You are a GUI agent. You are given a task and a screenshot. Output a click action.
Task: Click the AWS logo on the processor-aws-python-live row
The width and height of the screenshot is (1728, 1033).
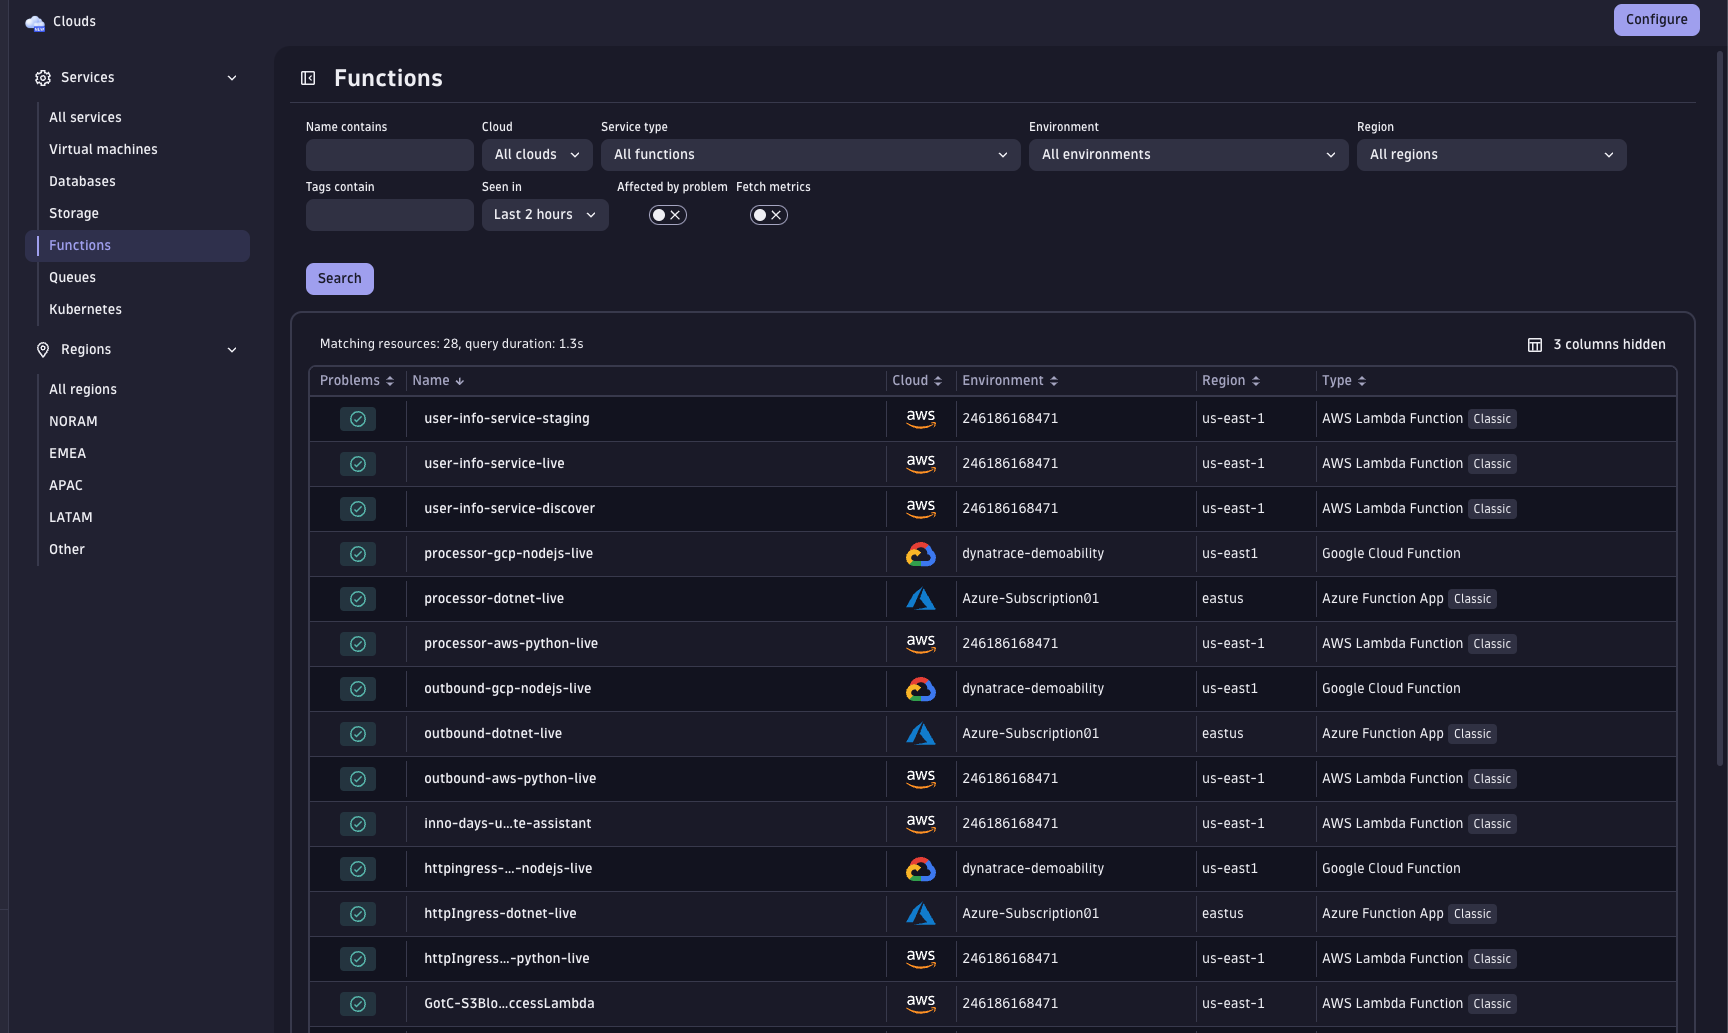920,643
